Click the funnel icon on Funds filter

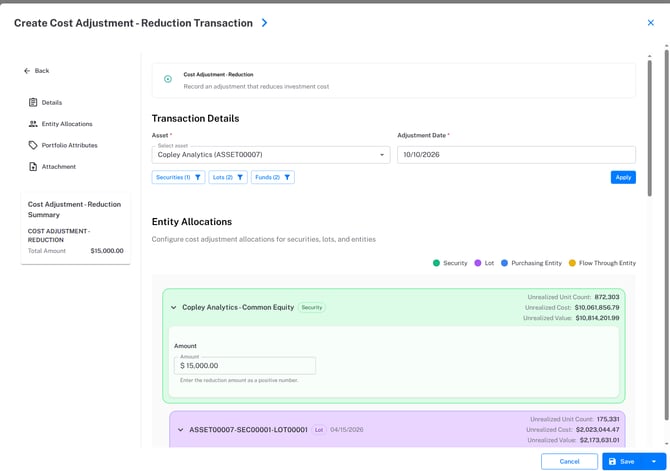(287, 177)
